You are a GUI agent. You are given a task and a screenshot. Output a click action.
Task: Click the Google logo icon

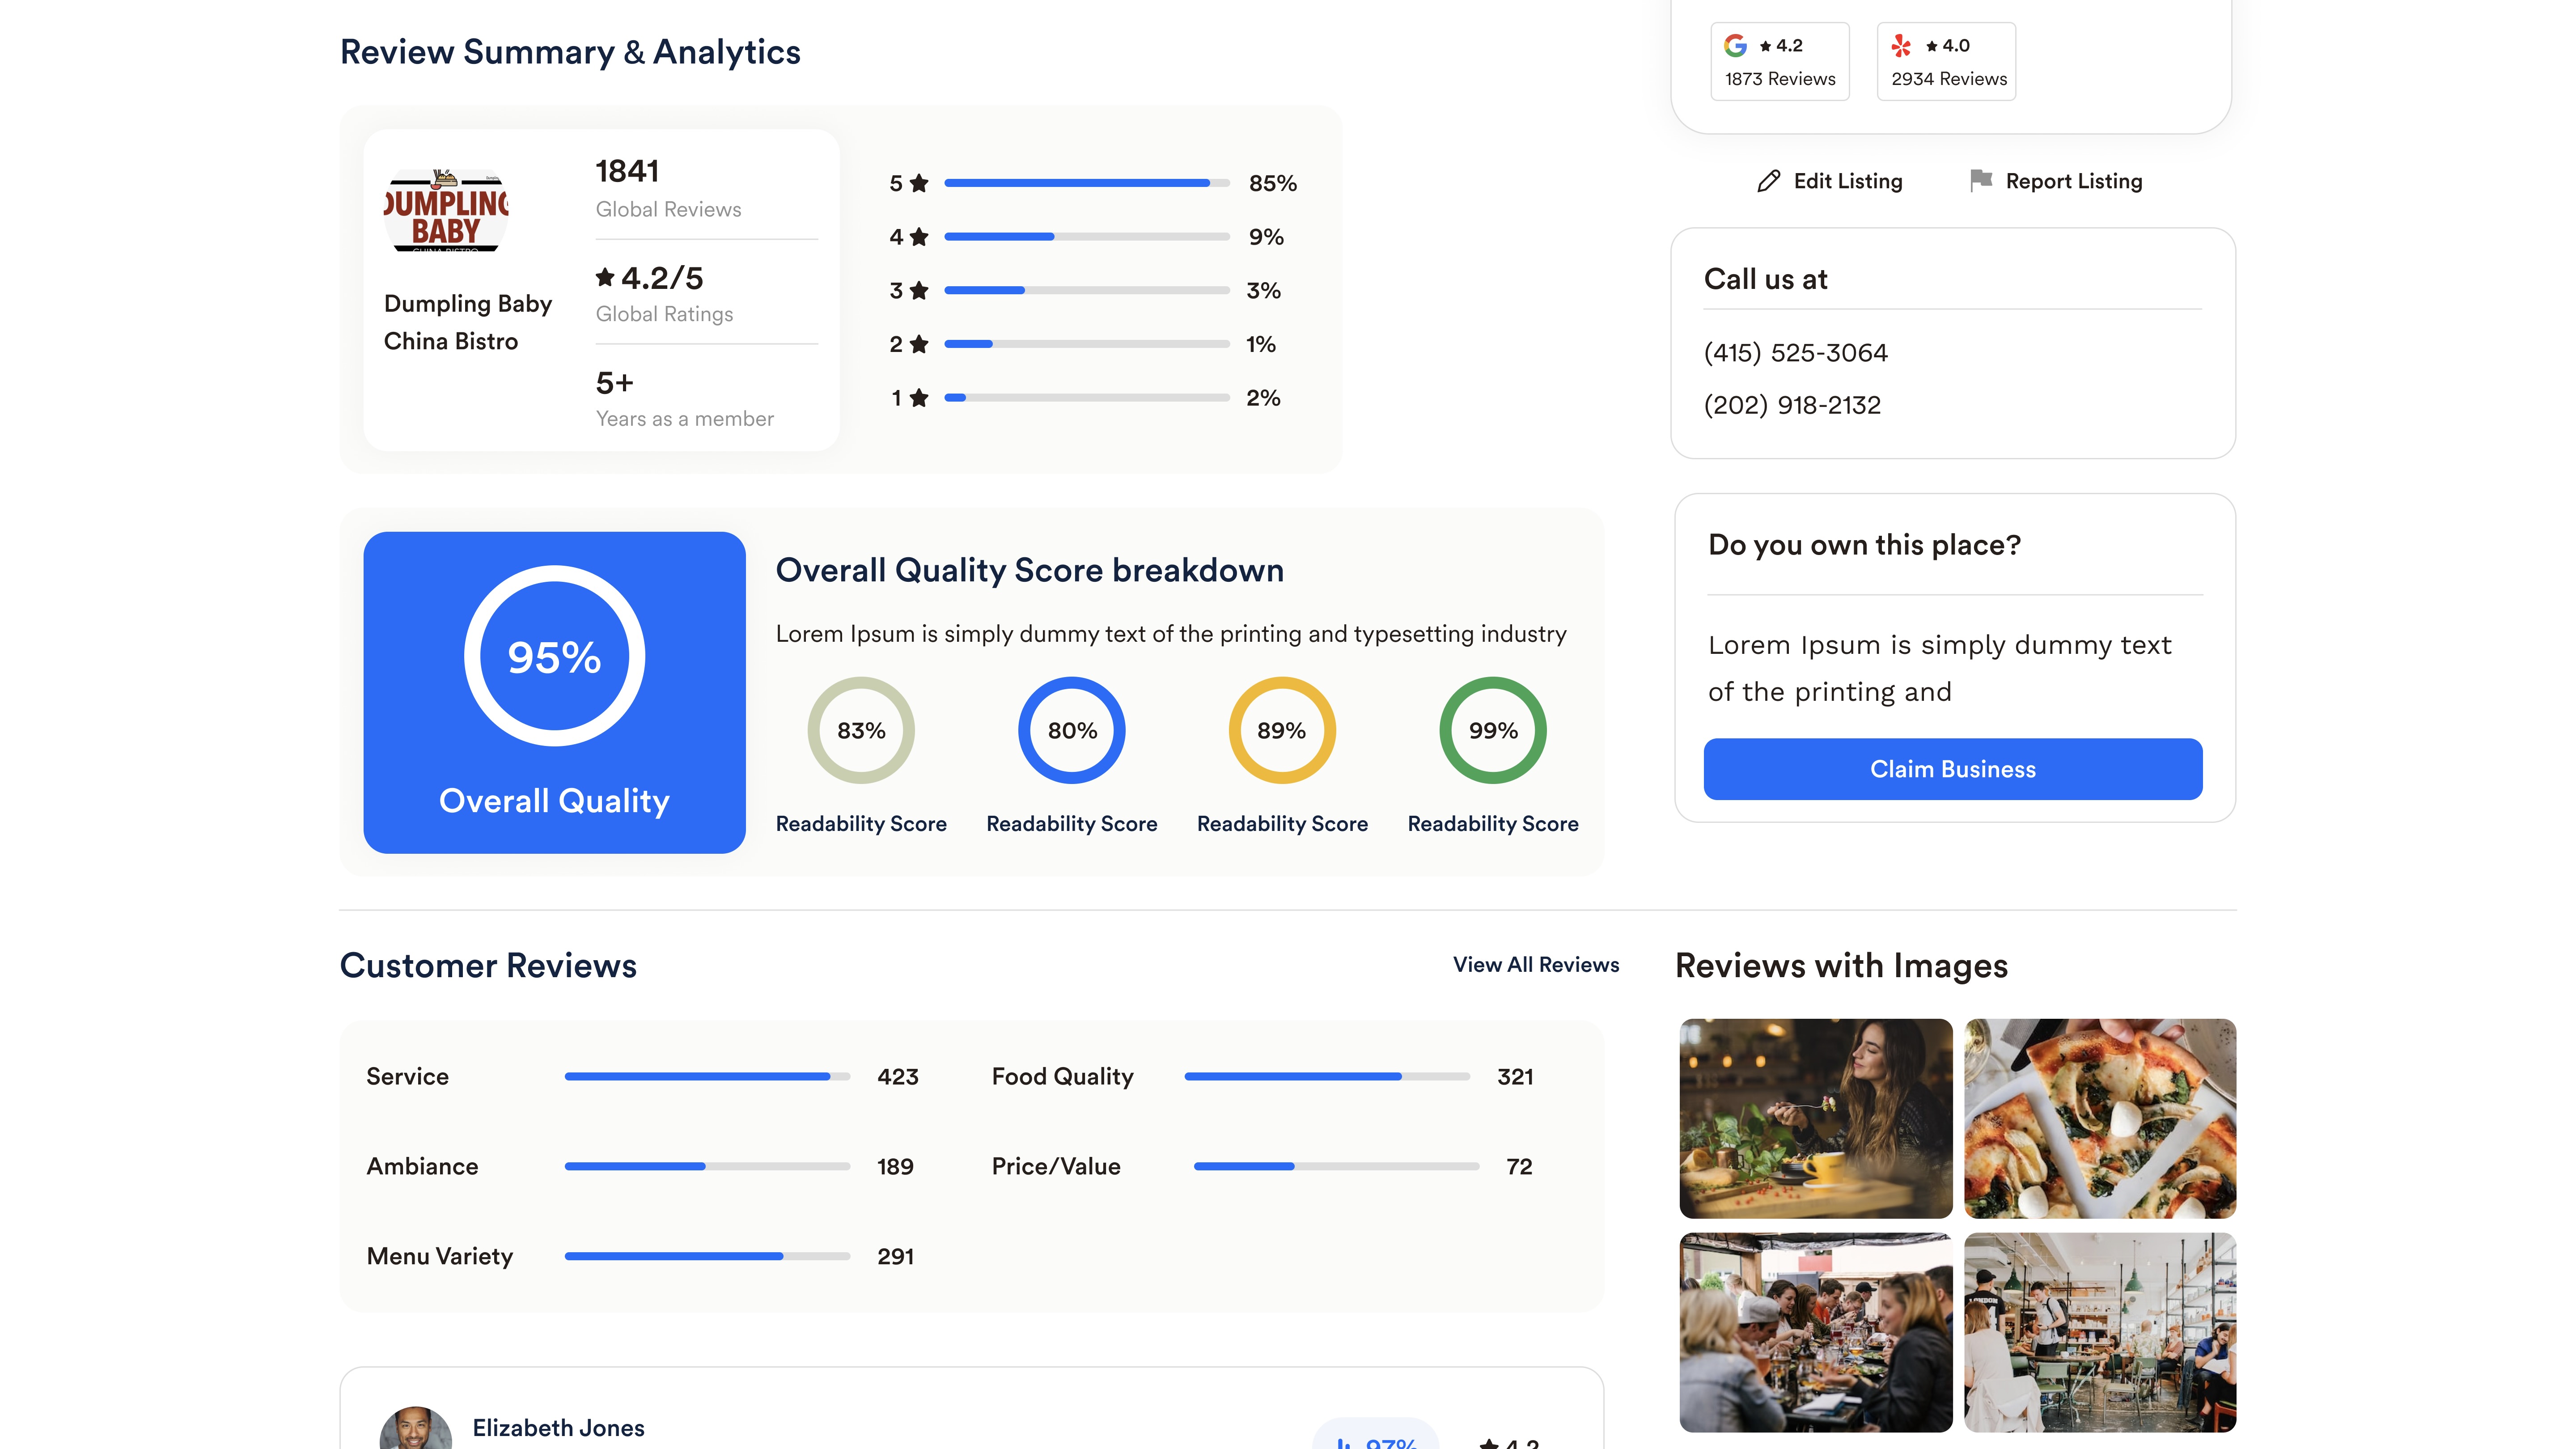[1735, 45]
